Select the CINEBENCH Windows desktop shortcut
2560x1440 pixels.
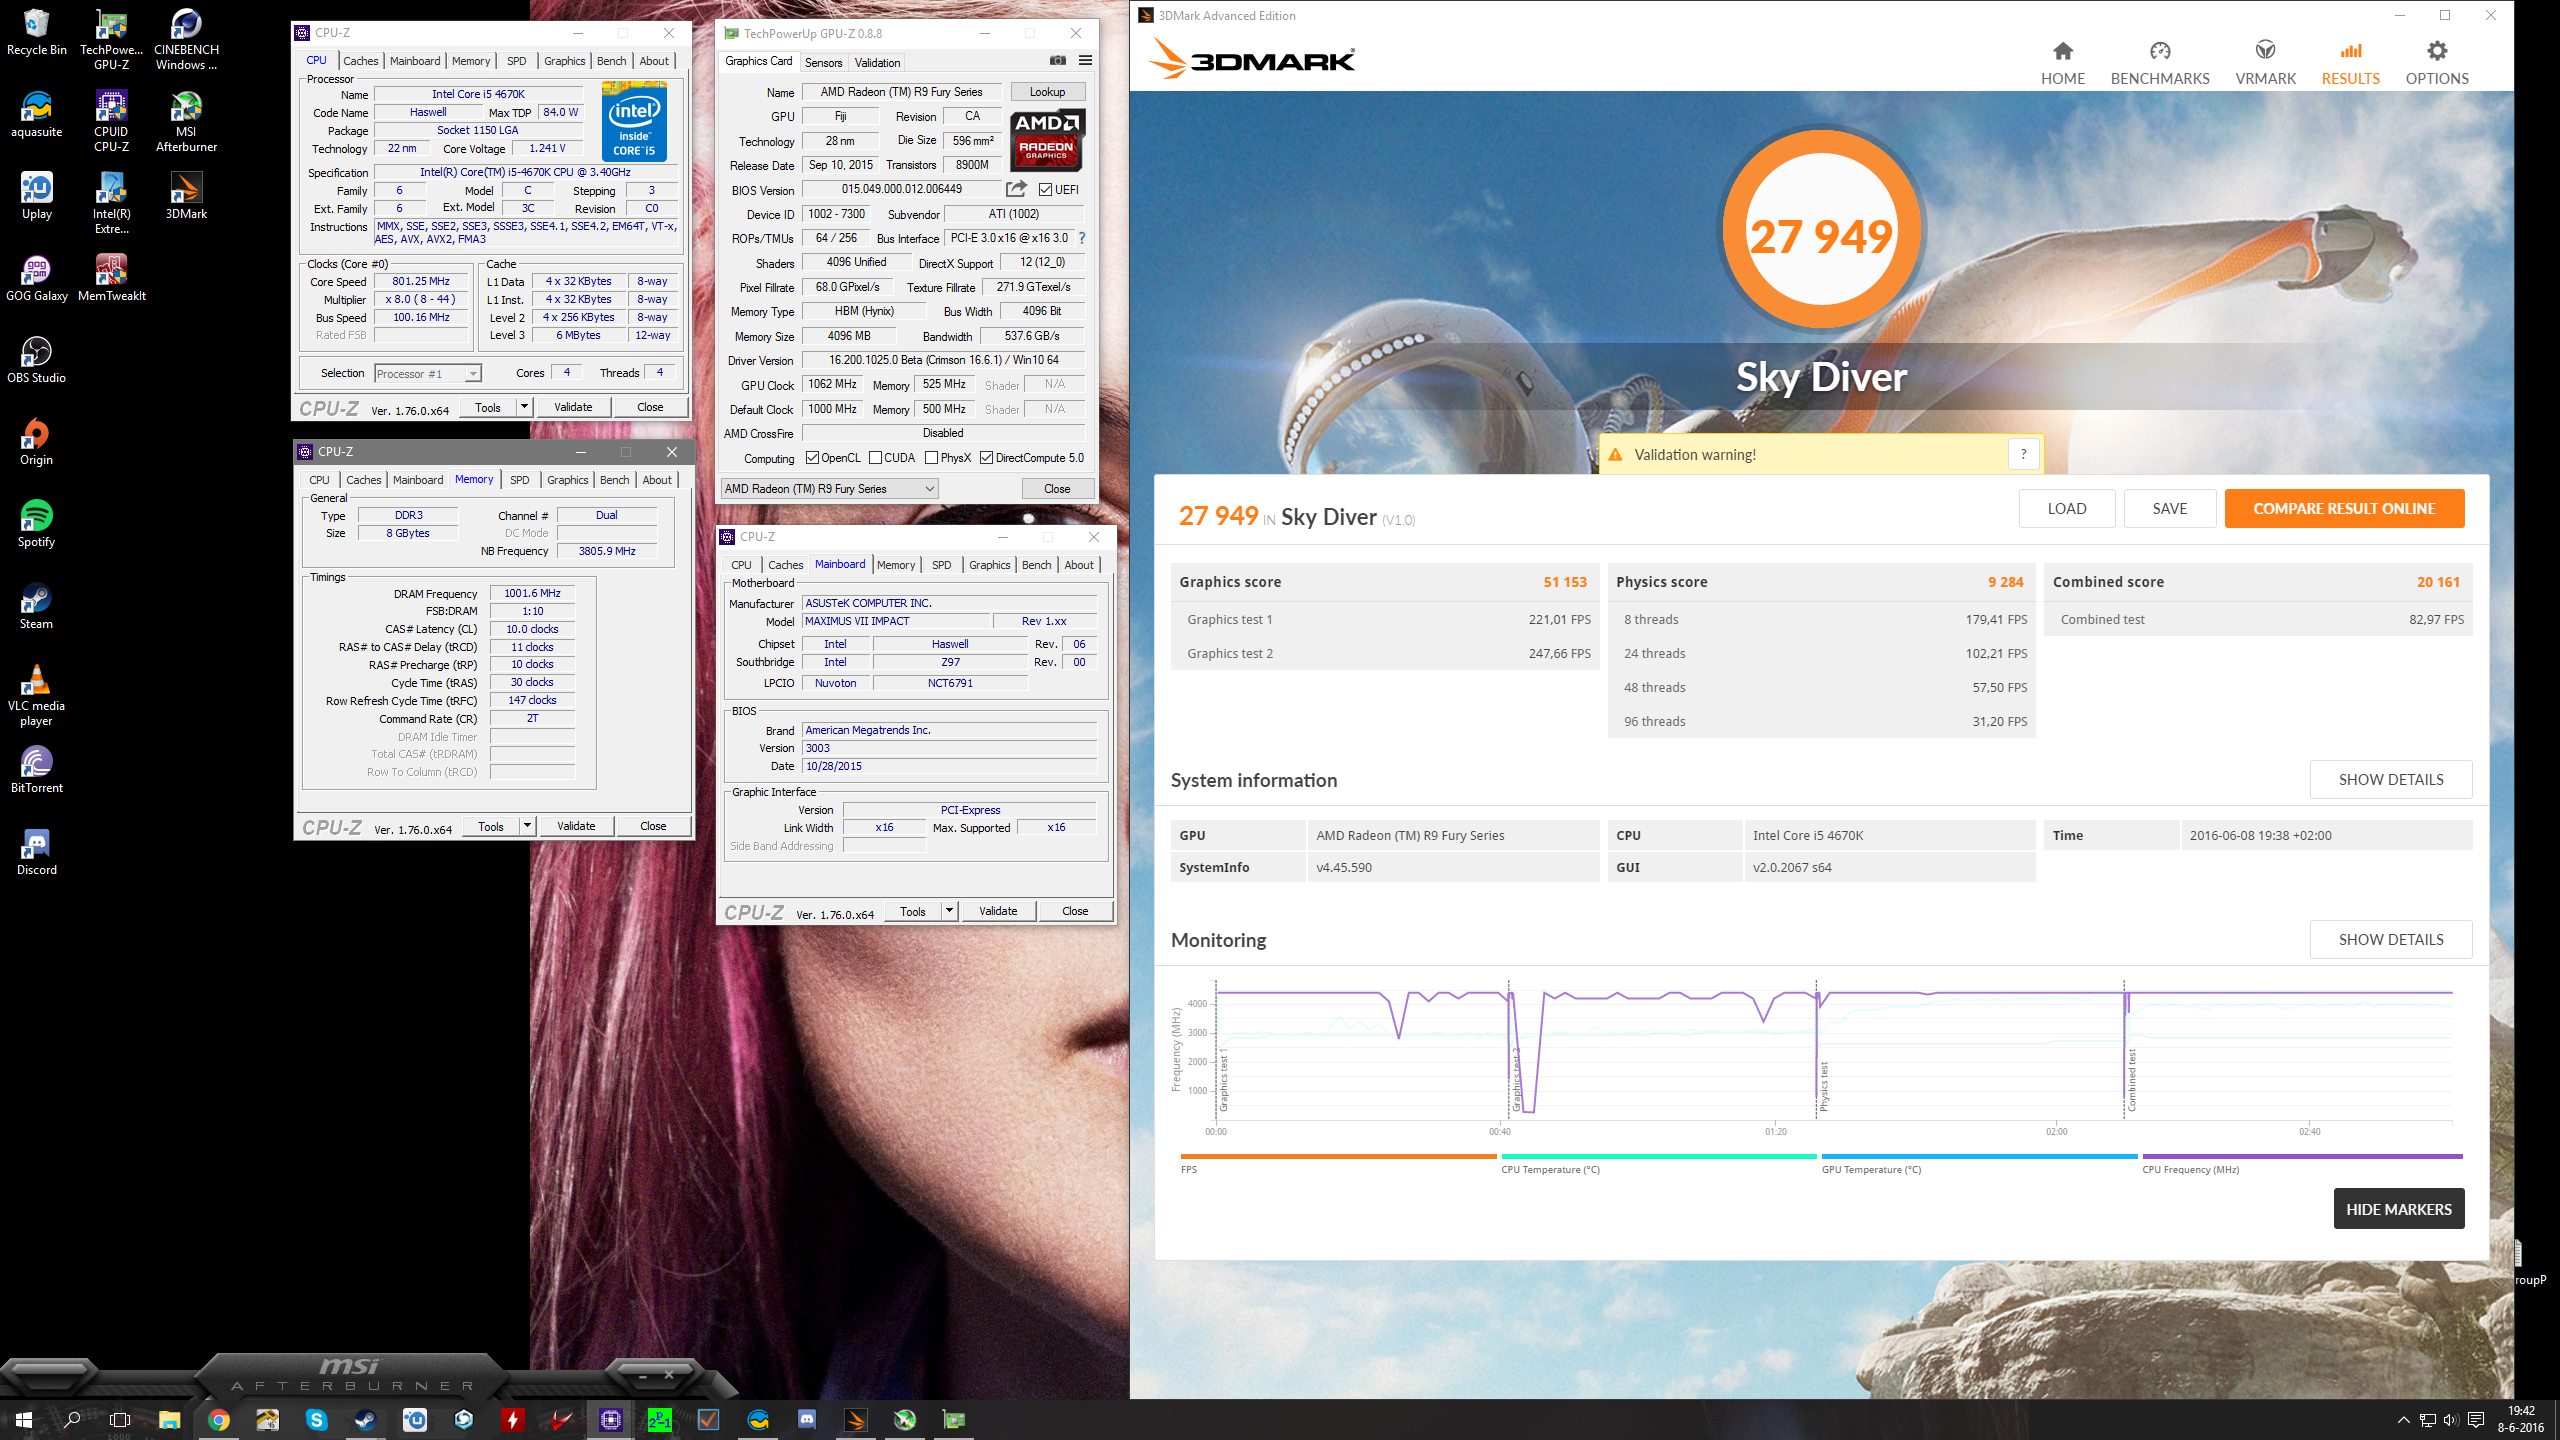pos(186,40)
